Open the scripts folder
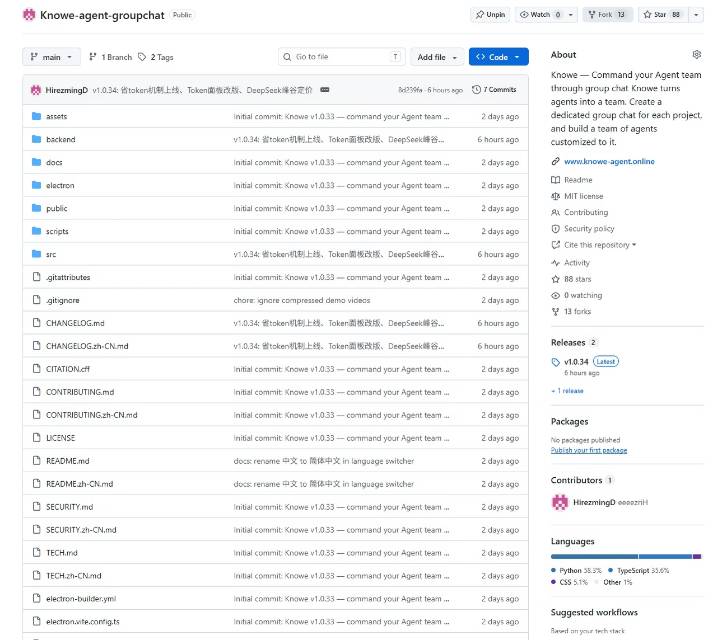Screen dimensions: 727x640 [x=57, y=231]
